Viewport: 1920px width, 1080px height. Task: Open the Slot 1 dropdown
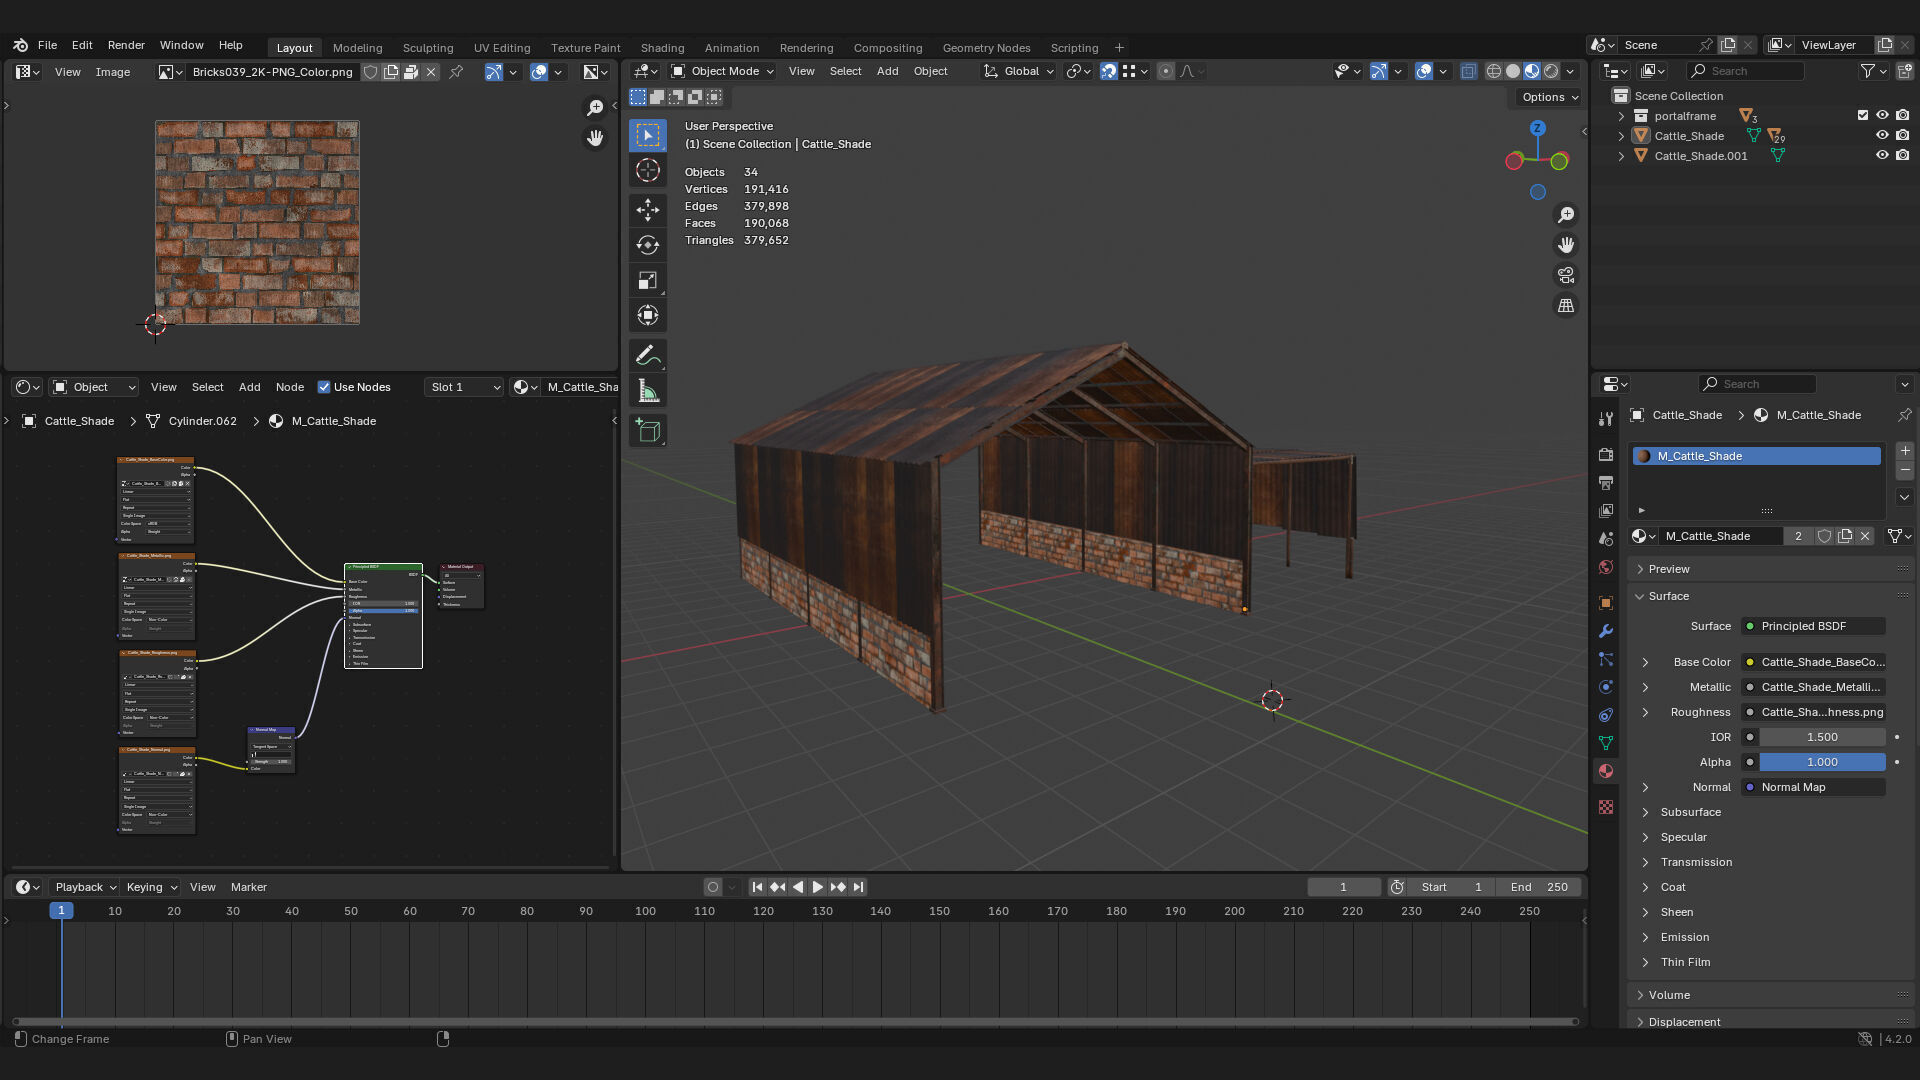[464, 387]
